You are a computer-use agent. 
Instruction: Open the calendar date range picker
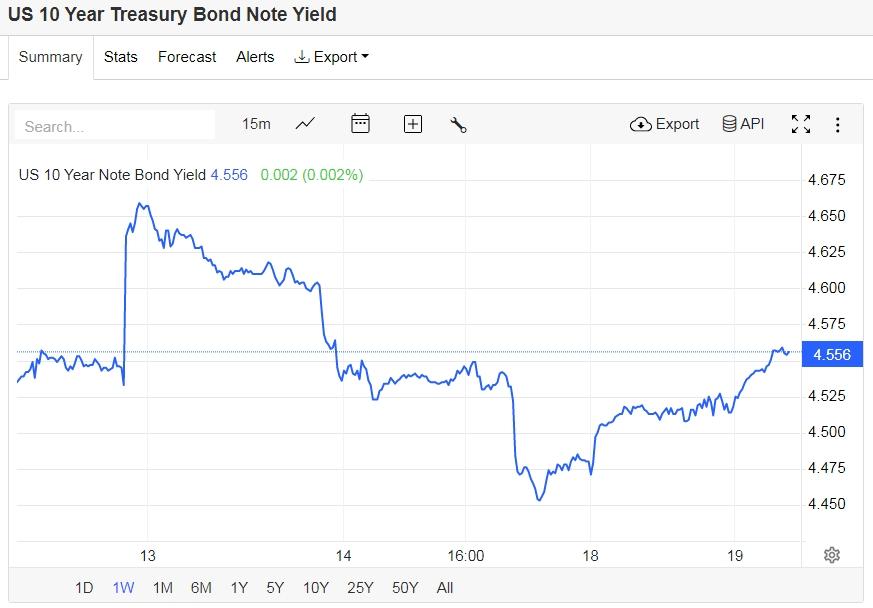click(x=360, y=124)
